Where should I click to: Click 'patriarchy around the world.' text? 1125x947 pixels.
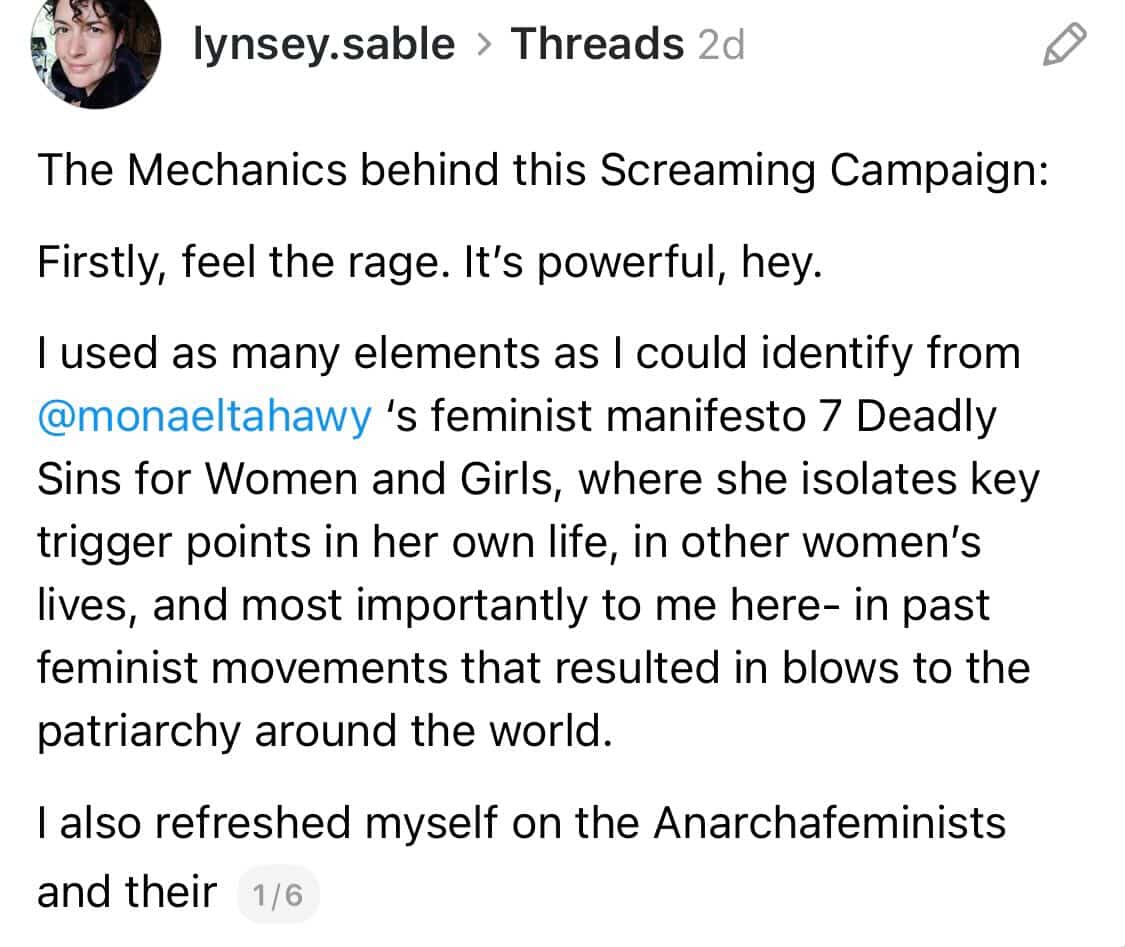(325, 731)
